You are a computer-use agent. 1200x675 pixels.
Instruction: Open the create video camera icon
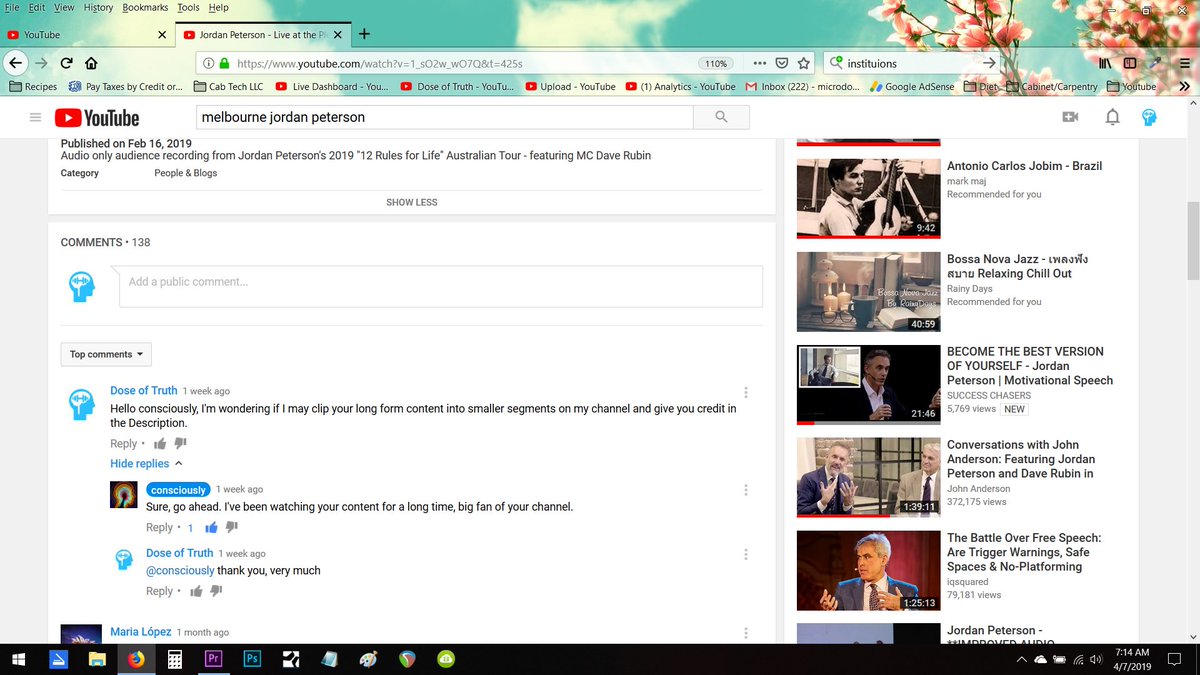click(x=1070, y=117)
